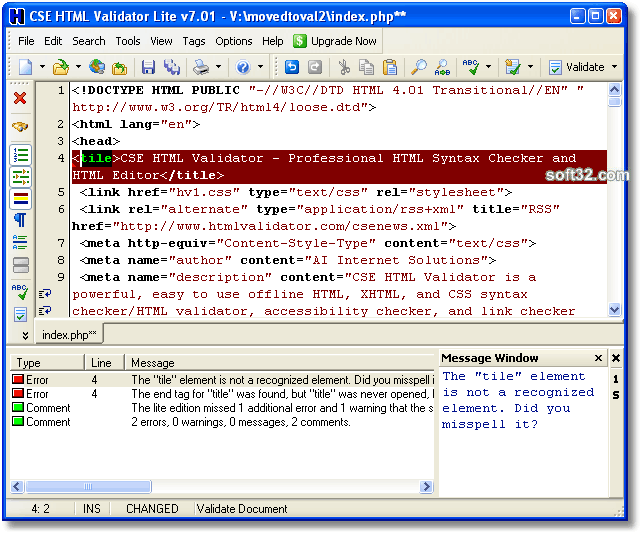Sort results by Type column header

(x=47, y=363)
